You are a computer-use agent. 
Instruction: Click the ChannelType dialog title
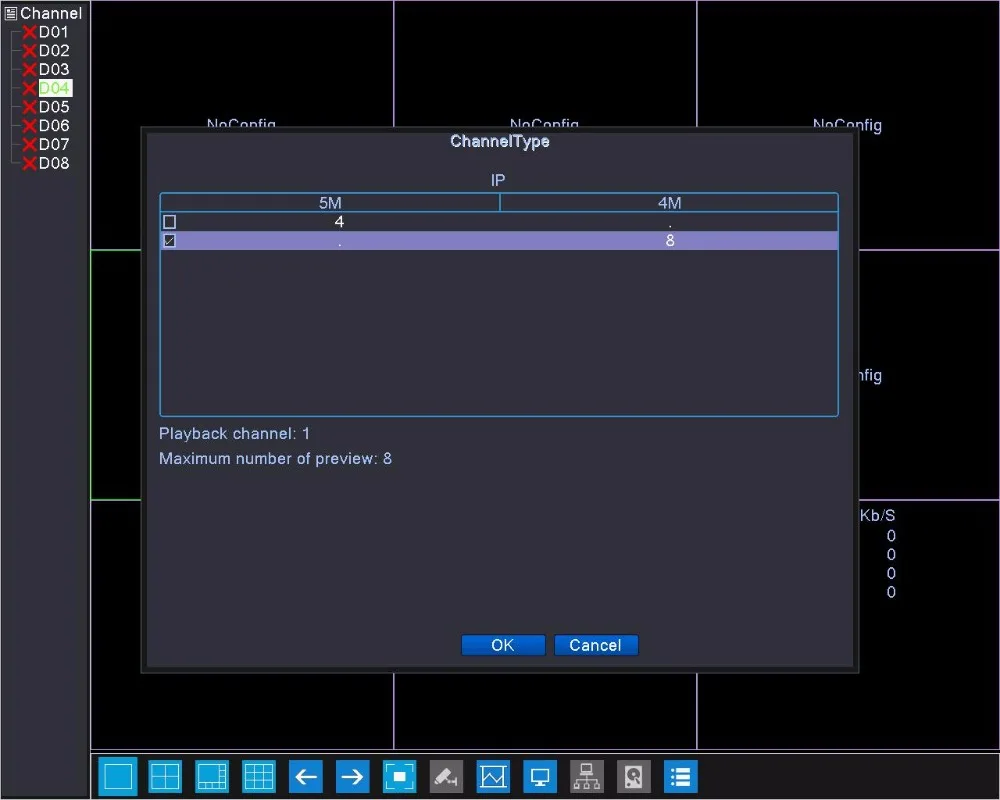pyautogui.click(x=499, y=141)
